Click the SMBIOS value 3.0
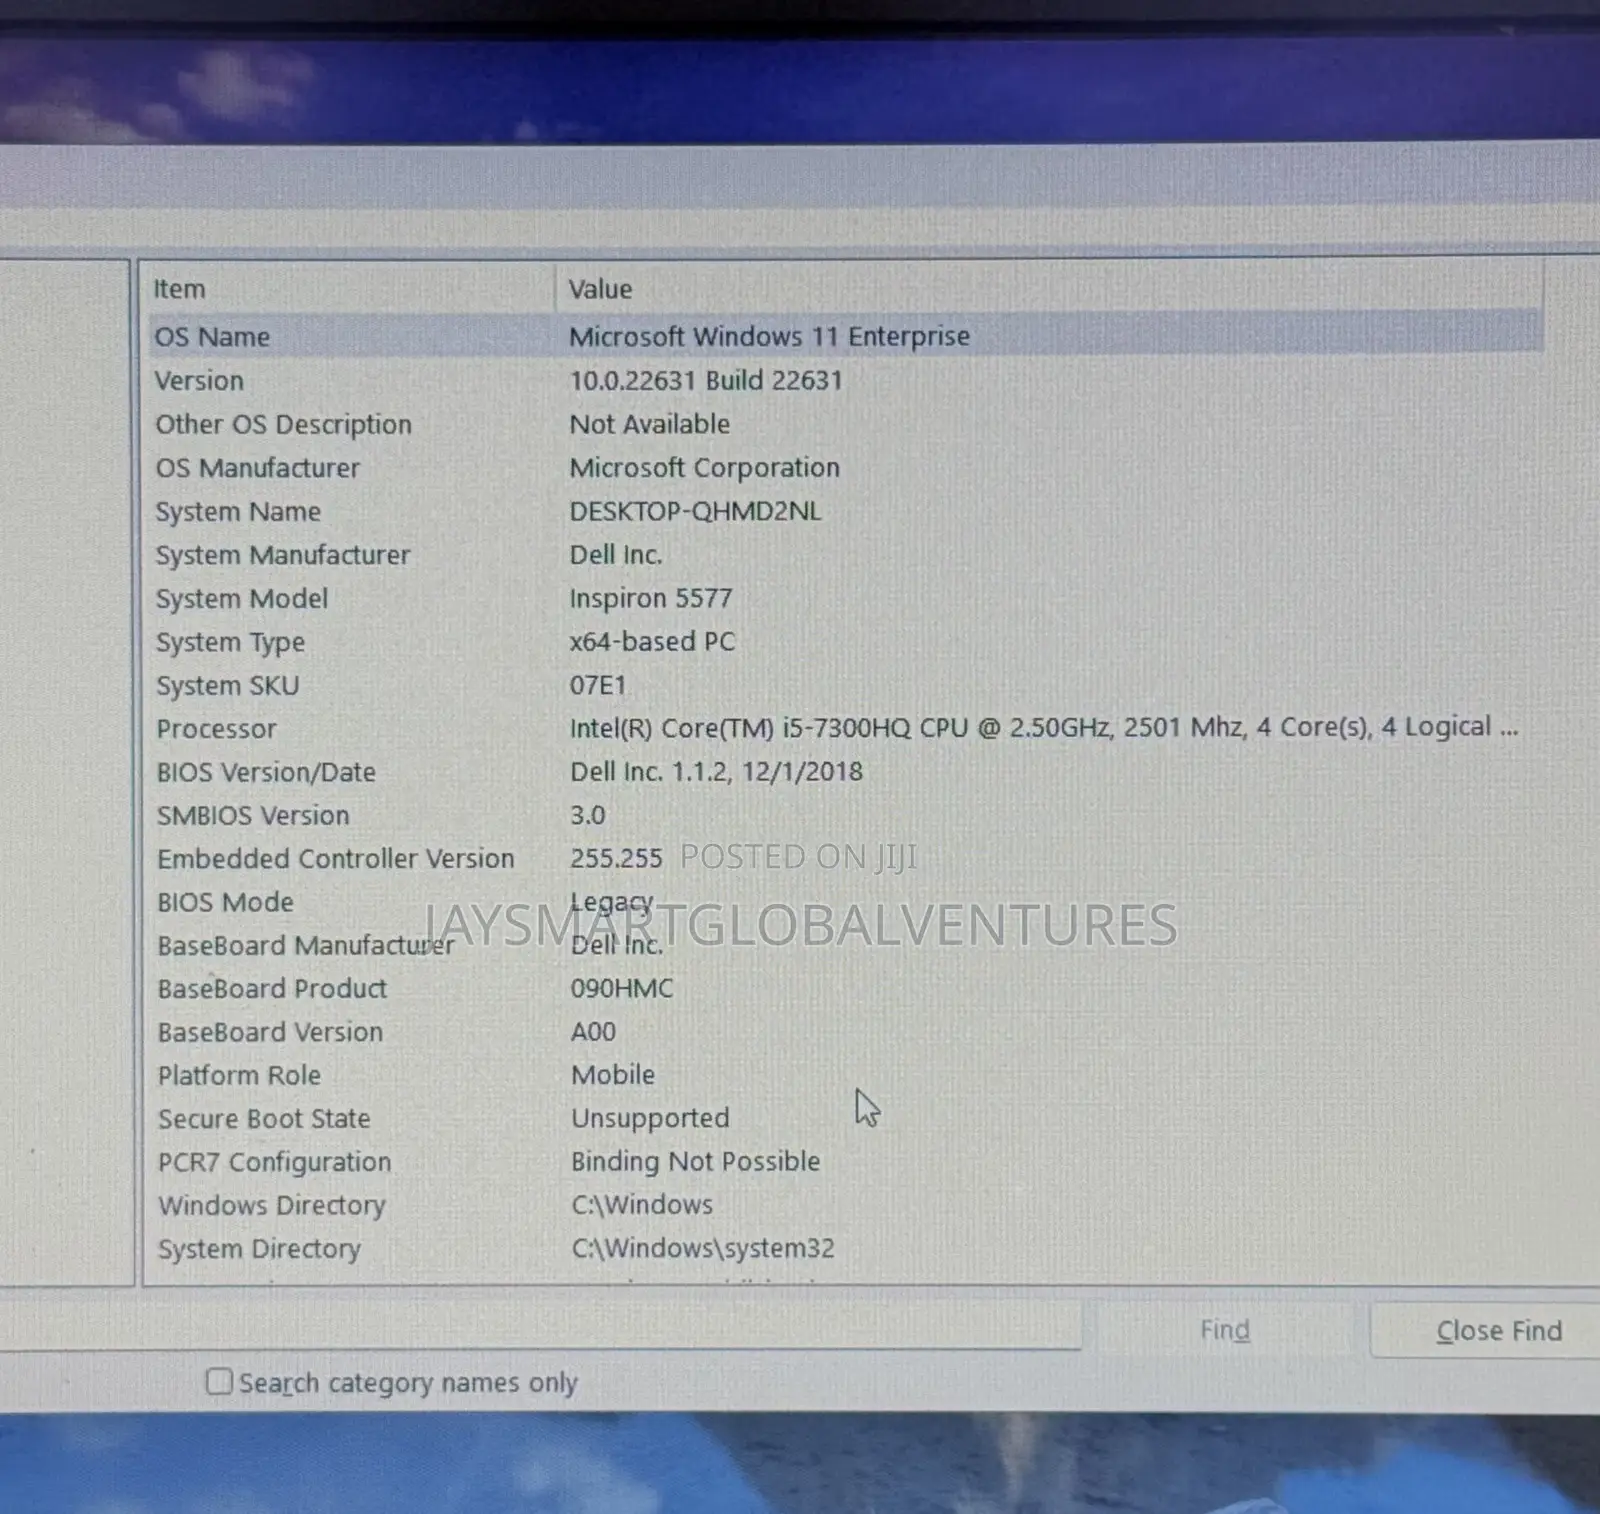Screen dimensions: 1600x1514 pos(587,815)
